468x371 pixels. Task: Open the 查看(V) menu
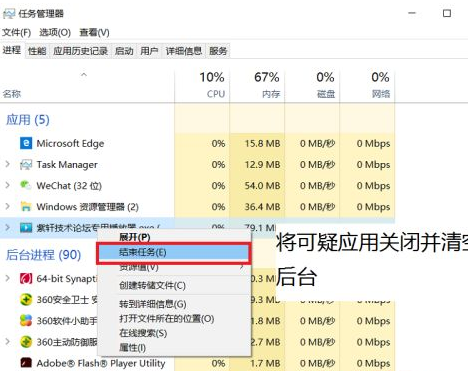point(94,32)
